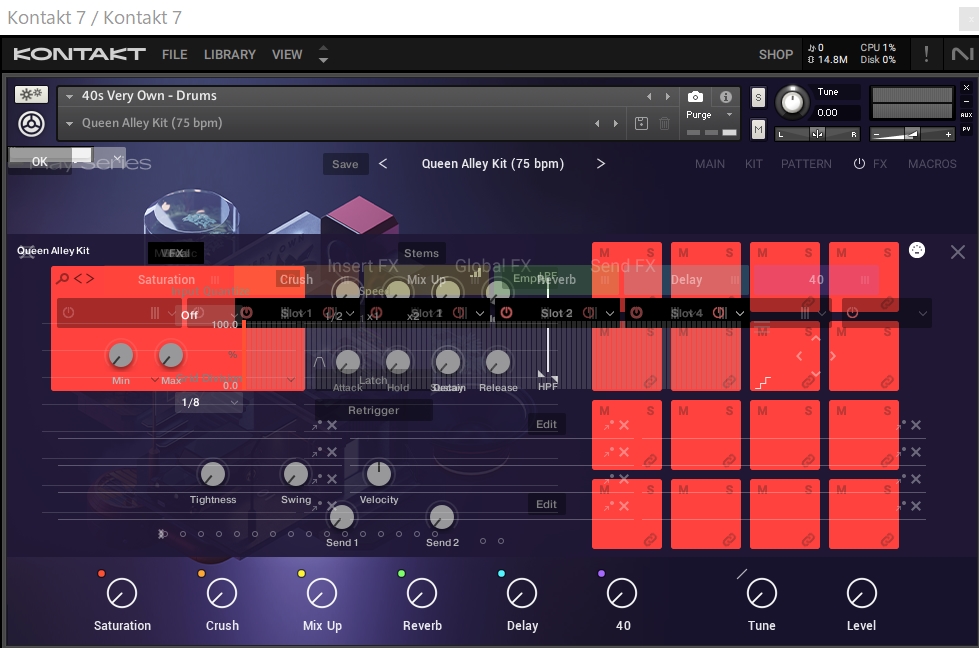This screenshot has width=979, height=648.
Task: Go to next snapshot with right arrow
Action: 616,123
